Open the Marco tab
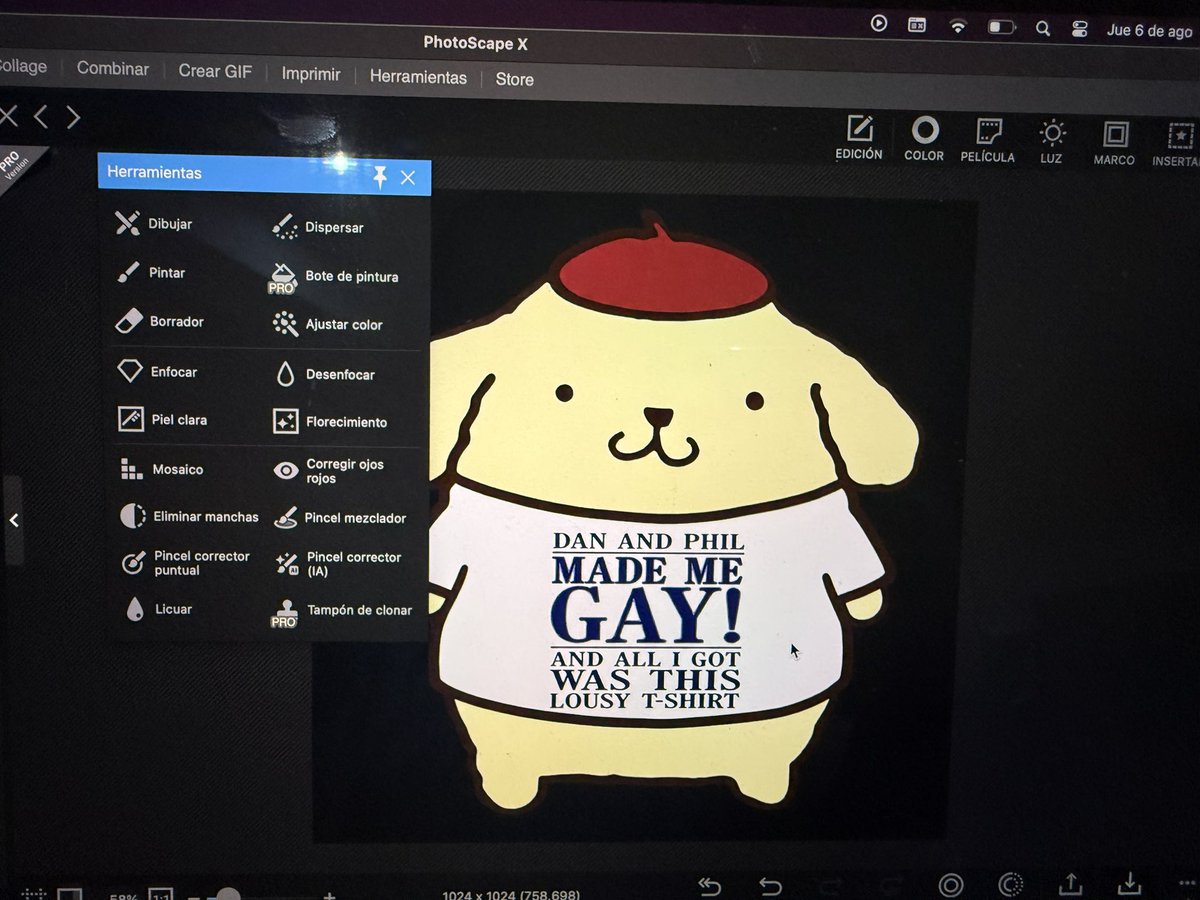Viewport: 1200px width, 900px height. point(1115,144)
